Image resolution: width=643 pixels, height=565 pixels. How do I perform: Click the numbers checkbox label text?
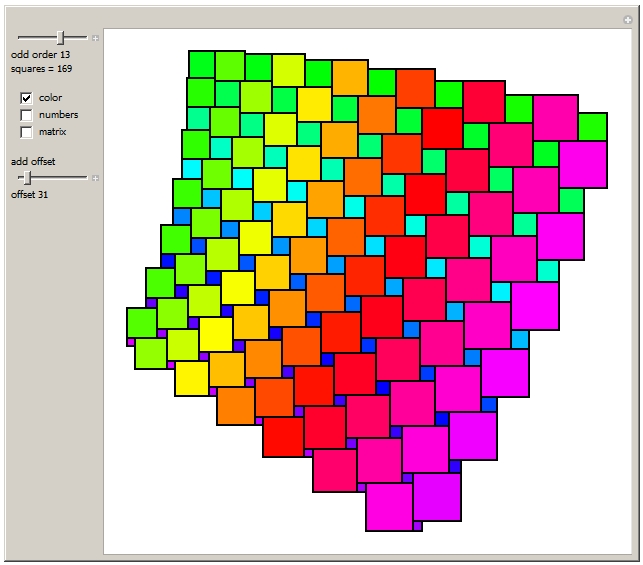click(58, 115)
